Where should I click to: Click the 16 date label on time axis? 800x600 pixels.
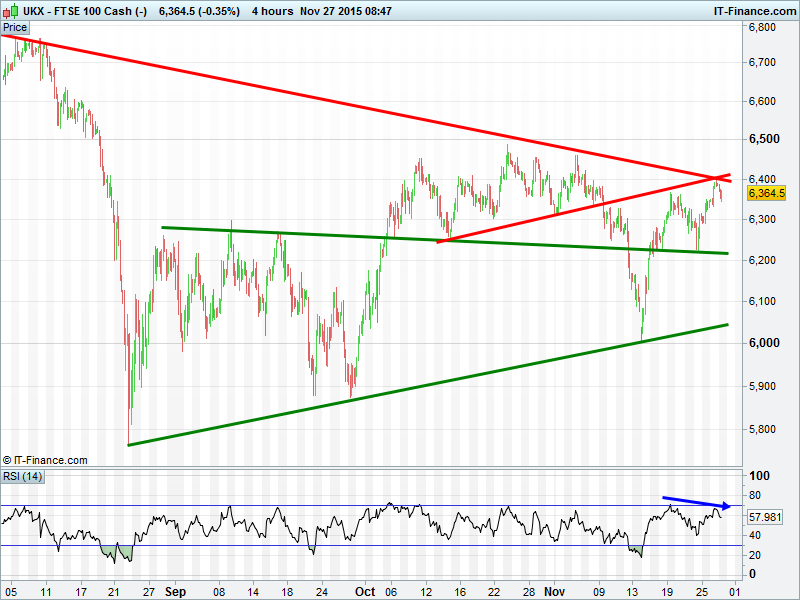(x=460, y=592)
